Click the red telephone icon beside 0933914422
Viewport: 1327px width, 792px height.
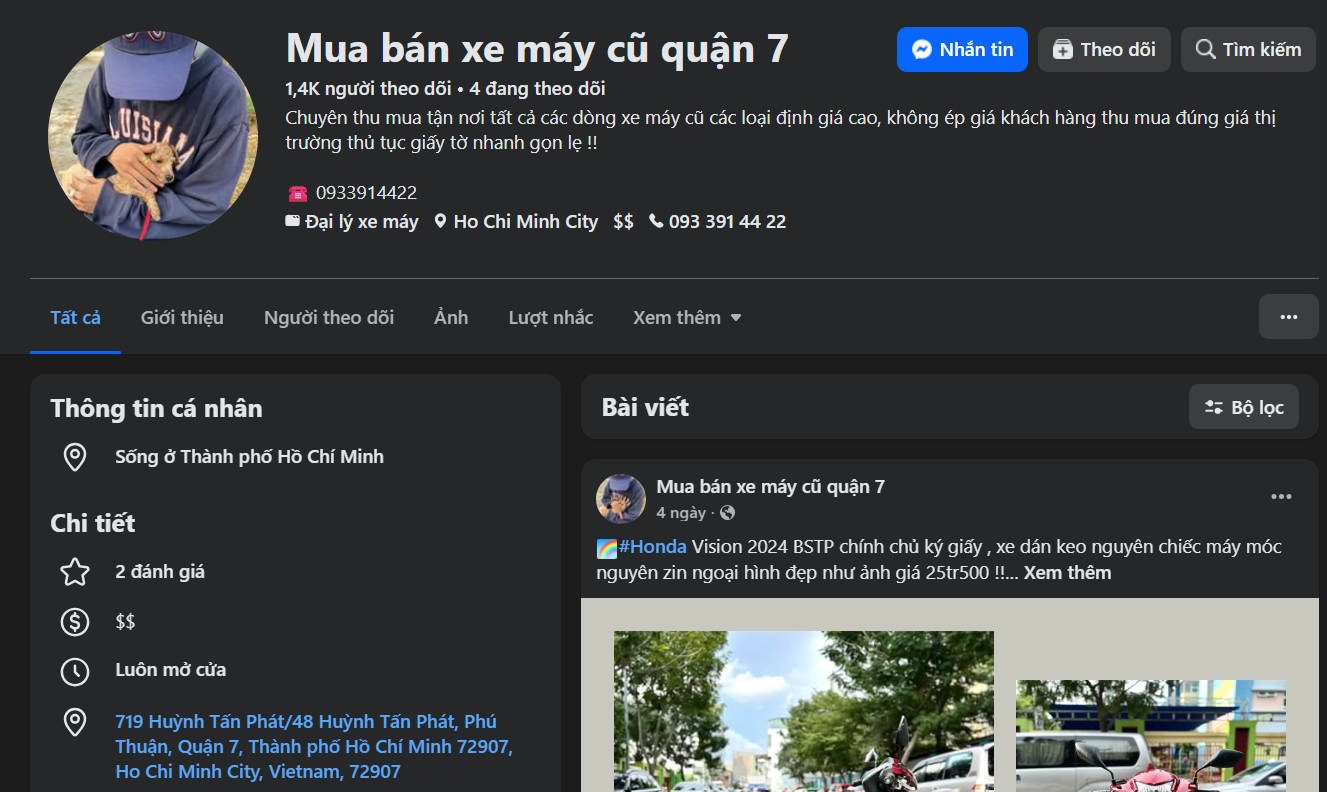(297, 193)
